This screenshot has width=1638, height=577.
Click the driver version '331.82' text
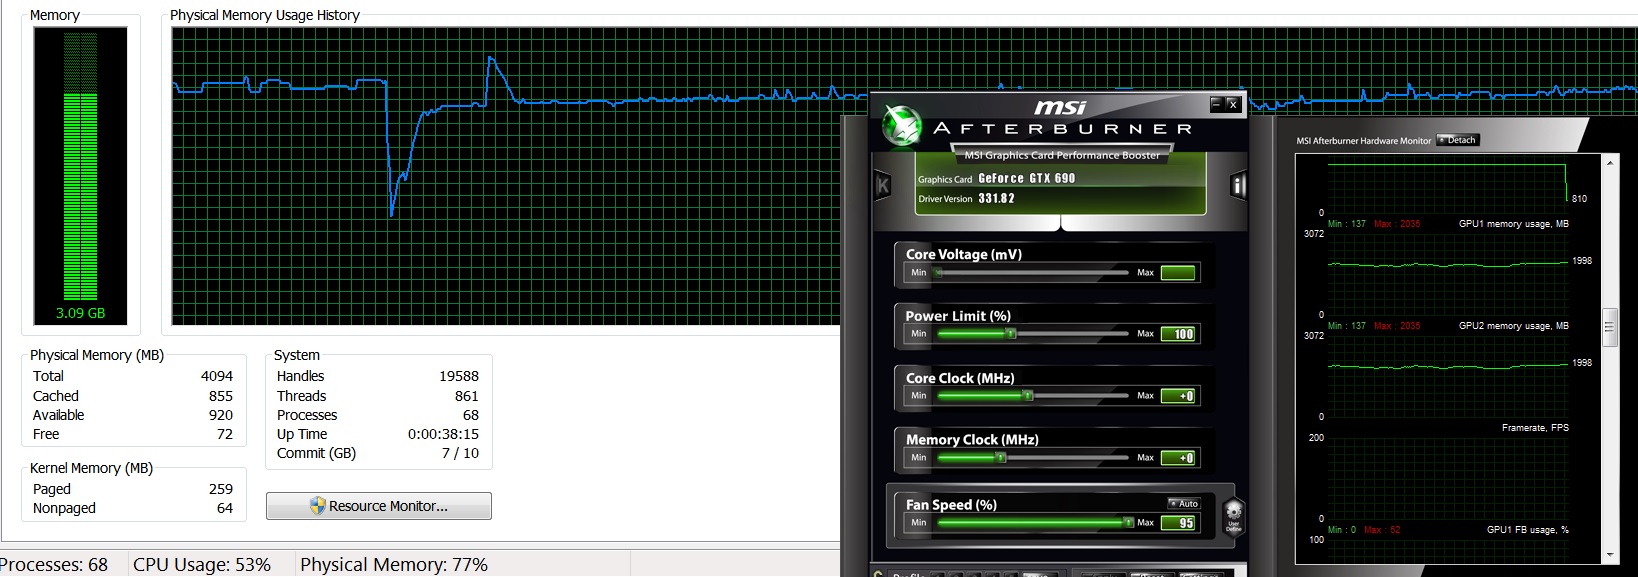tap(996, 199)
